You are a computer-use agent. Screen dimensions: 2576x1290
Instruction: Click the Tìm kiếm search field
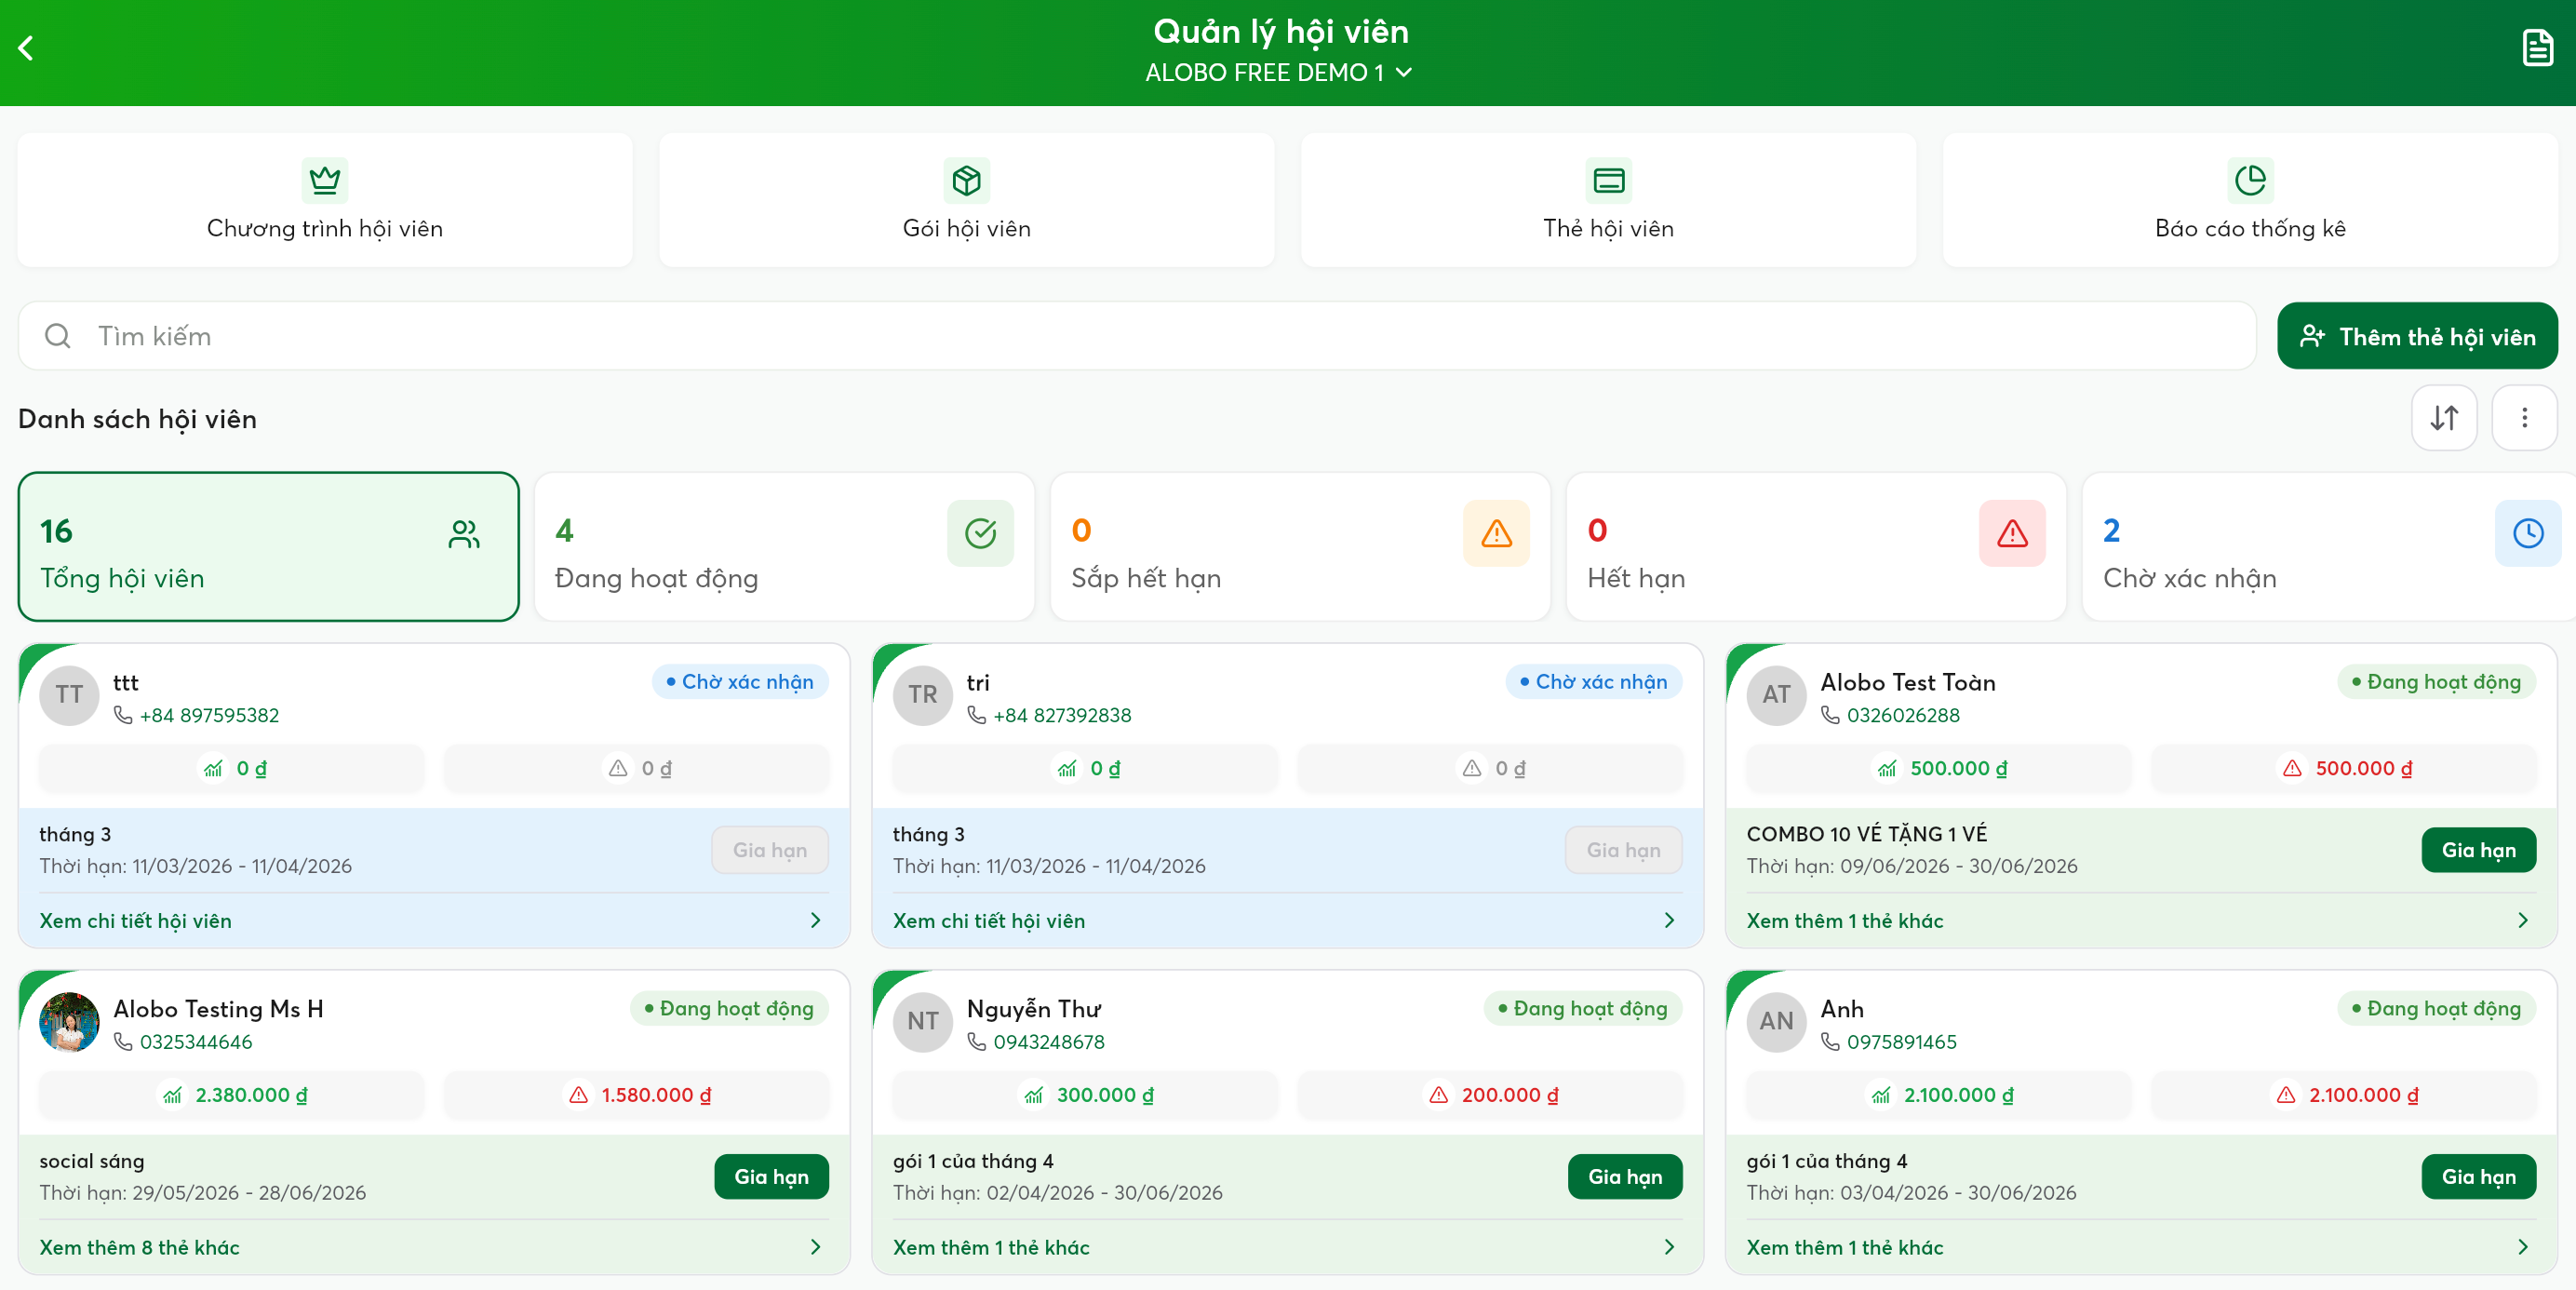(1137, 336)
